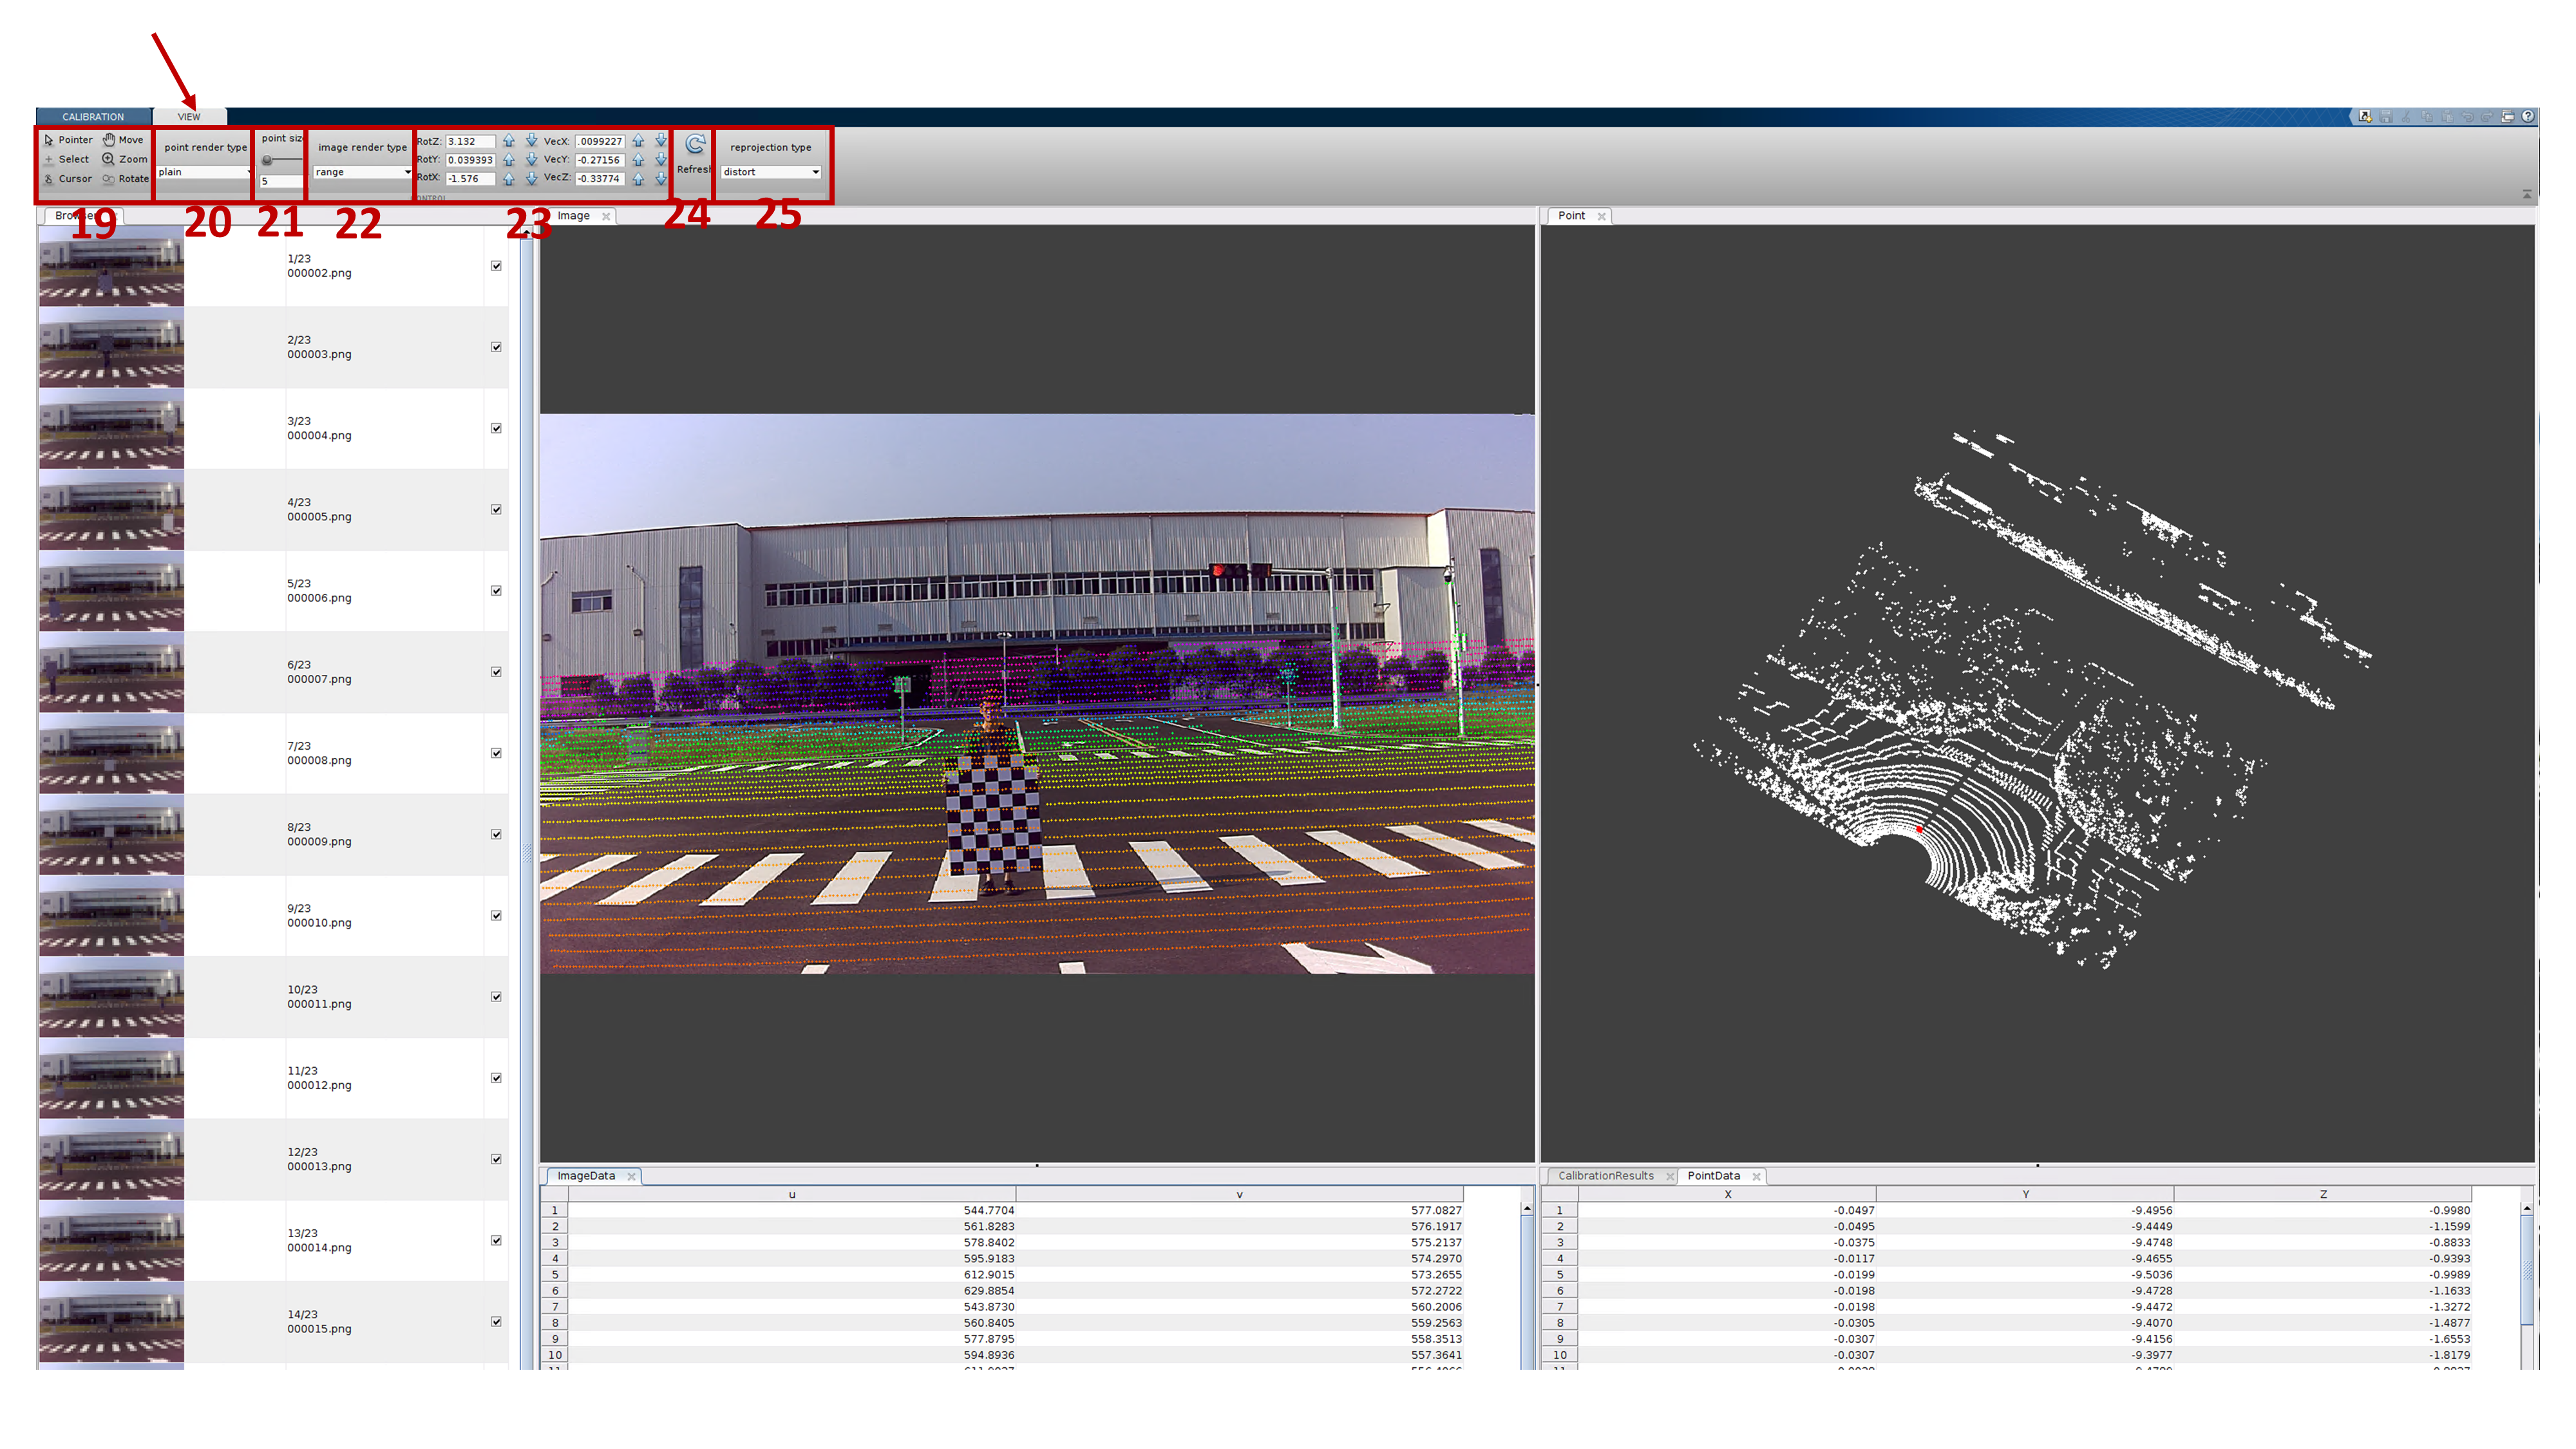Decrease VecZ with down arrow
This screenshot has width=2576, height=1449.
[660, 179]
